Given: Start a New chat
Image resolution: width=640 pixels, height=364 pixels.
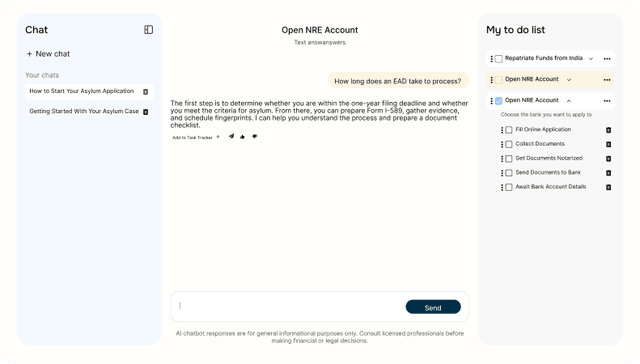Looking at the screenshot, I should tap(48, 54).
